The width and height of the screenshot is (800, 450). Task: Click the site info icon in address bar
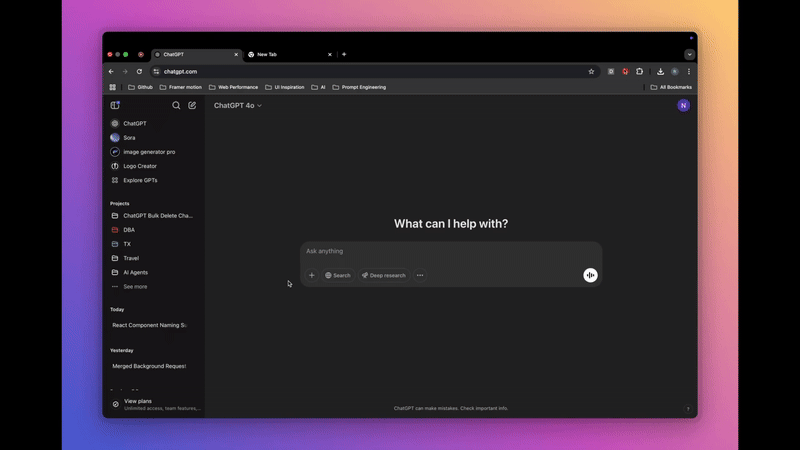coord(157,72)
